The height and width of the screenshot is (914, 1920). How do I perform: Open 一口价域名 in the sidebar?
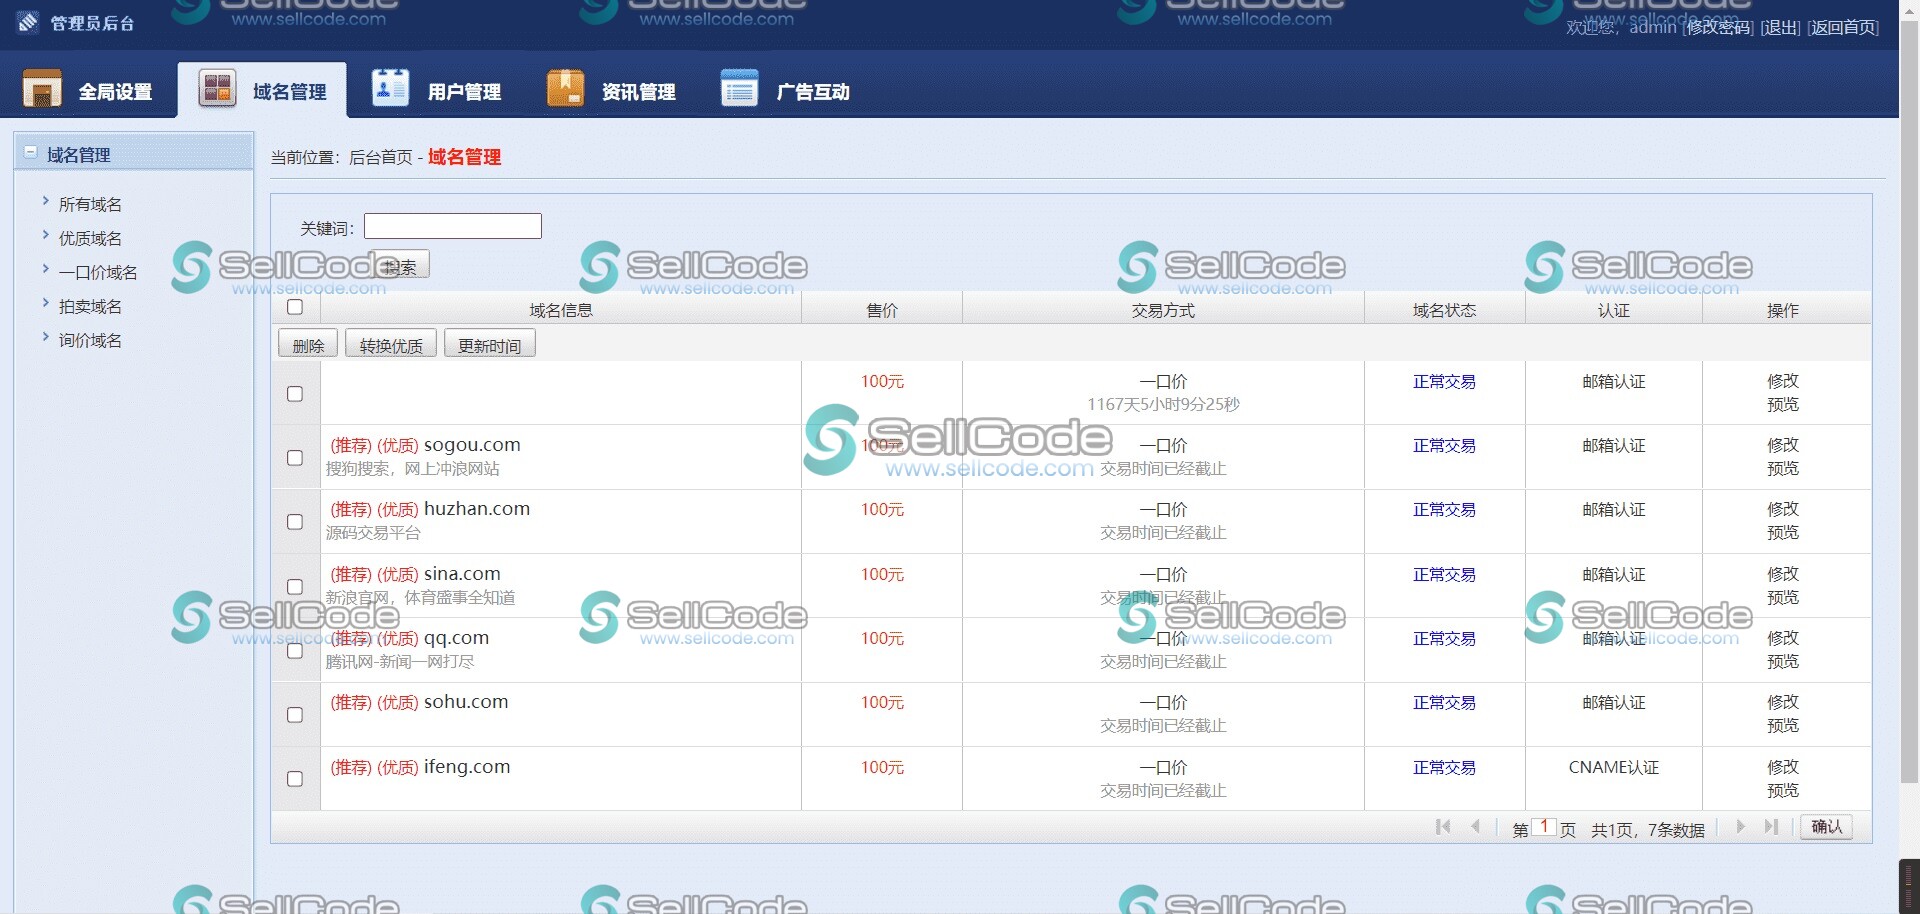(x=98, y=273)
